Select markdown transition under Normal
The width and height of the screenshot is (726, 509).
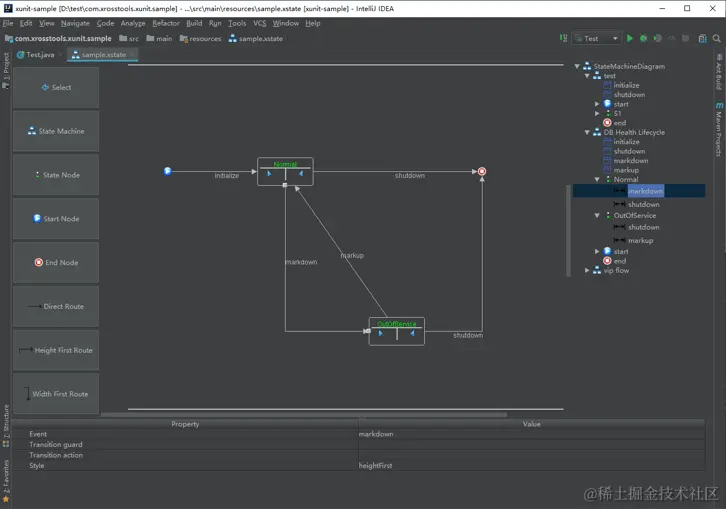click(x=645, y=191)
